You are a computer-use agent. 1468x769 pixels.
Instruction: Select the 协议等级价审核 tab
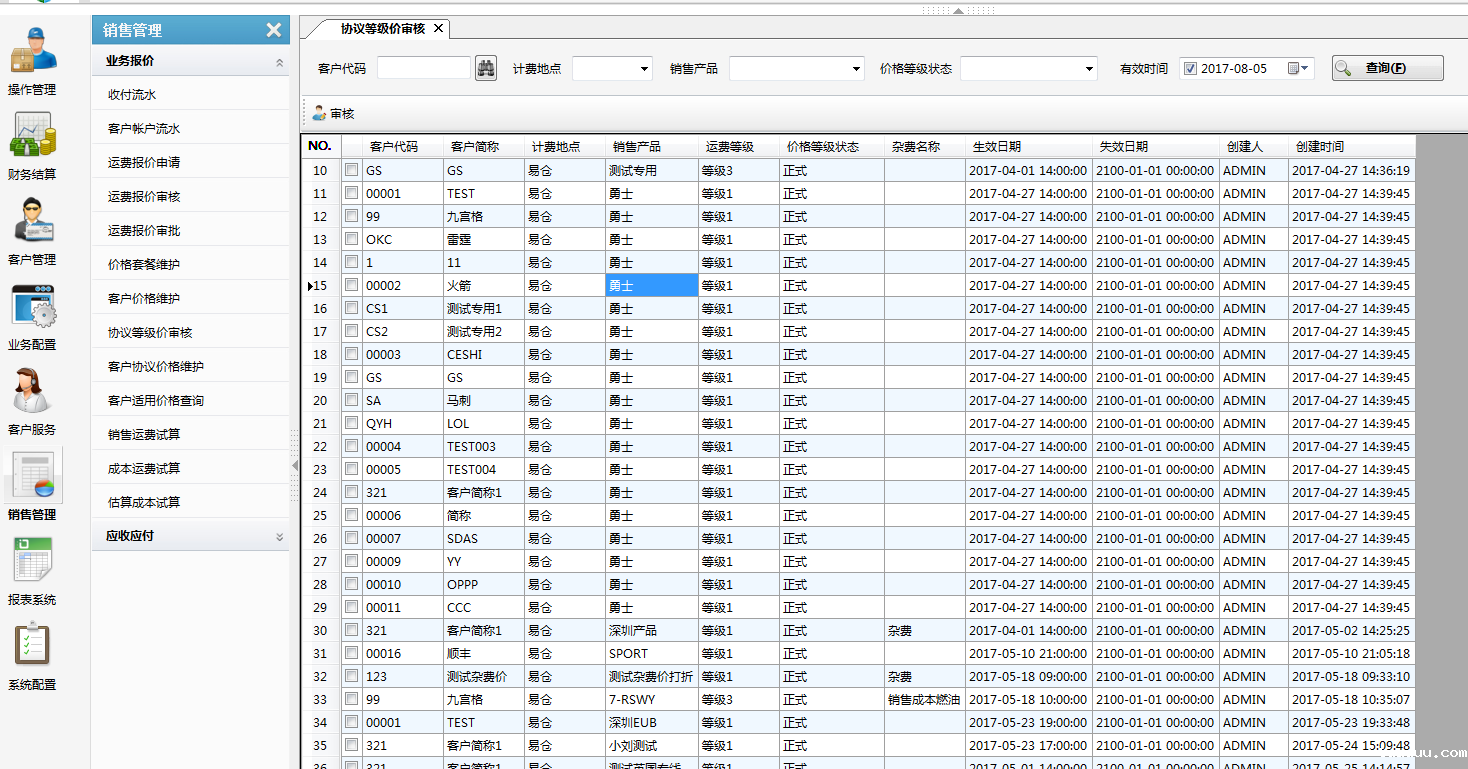(x=375, y=29)
